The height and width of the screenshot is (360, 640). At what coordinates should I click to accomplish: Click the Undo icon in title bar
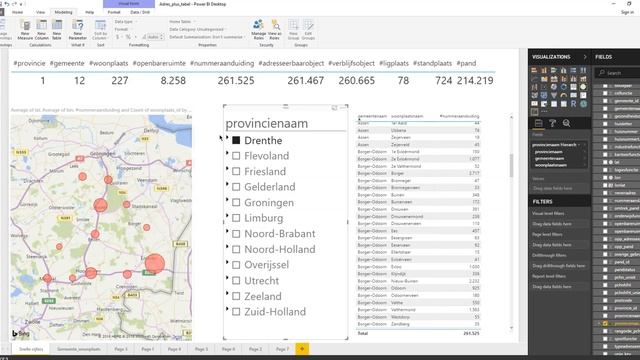click(7, 4)
